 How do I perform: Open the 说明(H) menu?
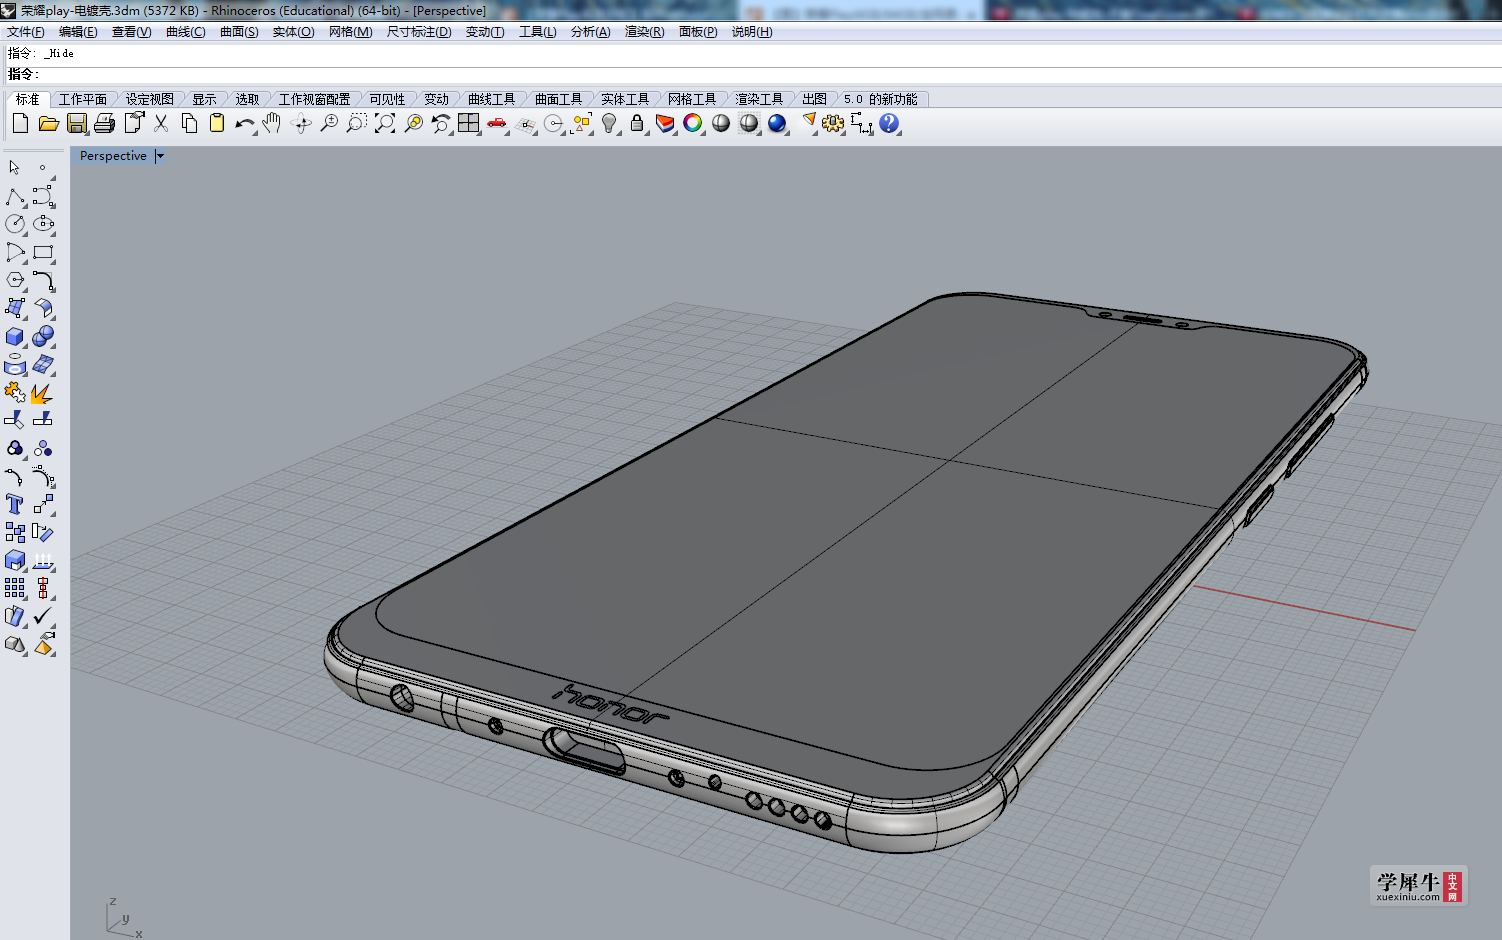point(752,32)
